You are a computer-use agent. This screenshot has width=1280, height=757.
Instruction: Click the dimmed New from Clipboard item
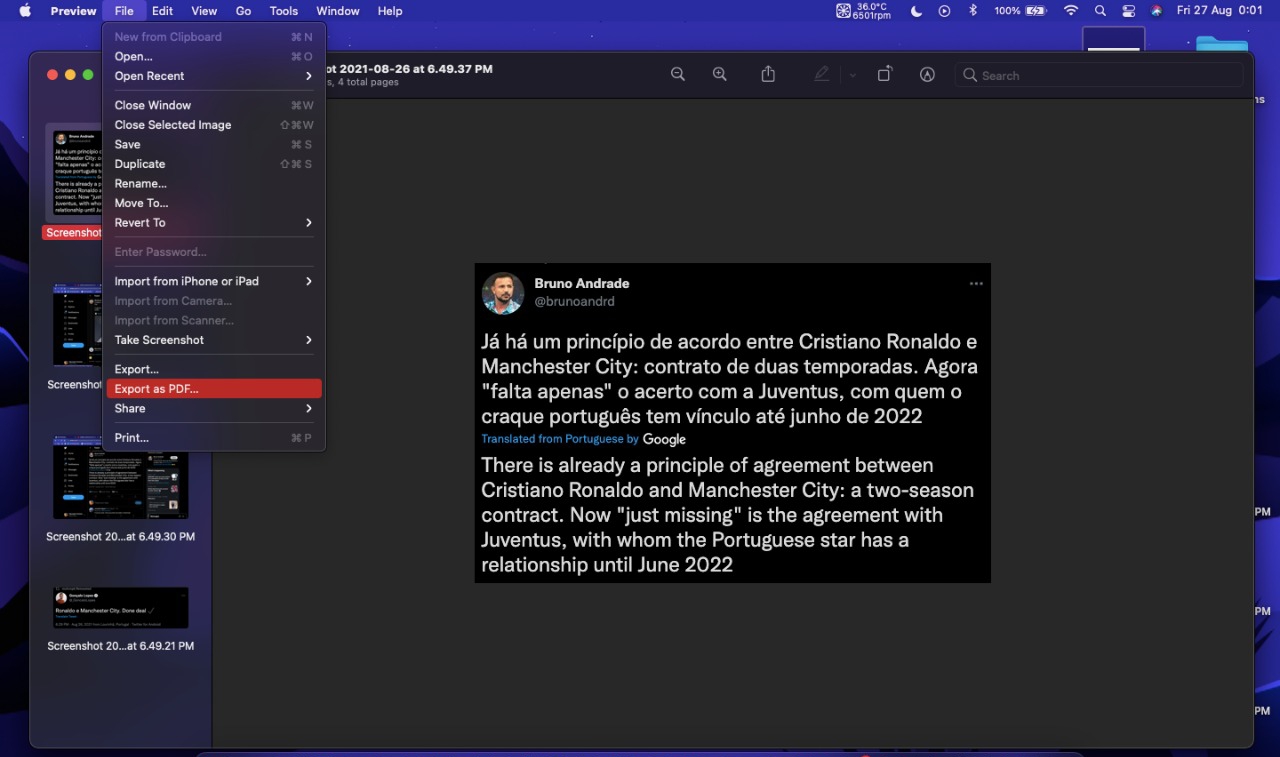(x=214, y=37)
